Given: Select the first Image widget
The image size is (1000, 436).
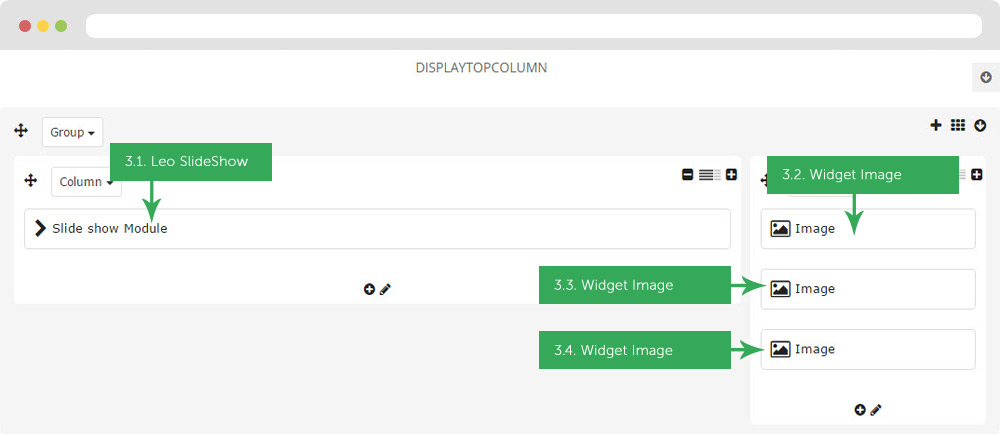Looking at the screenshot, I should point(867,228).
